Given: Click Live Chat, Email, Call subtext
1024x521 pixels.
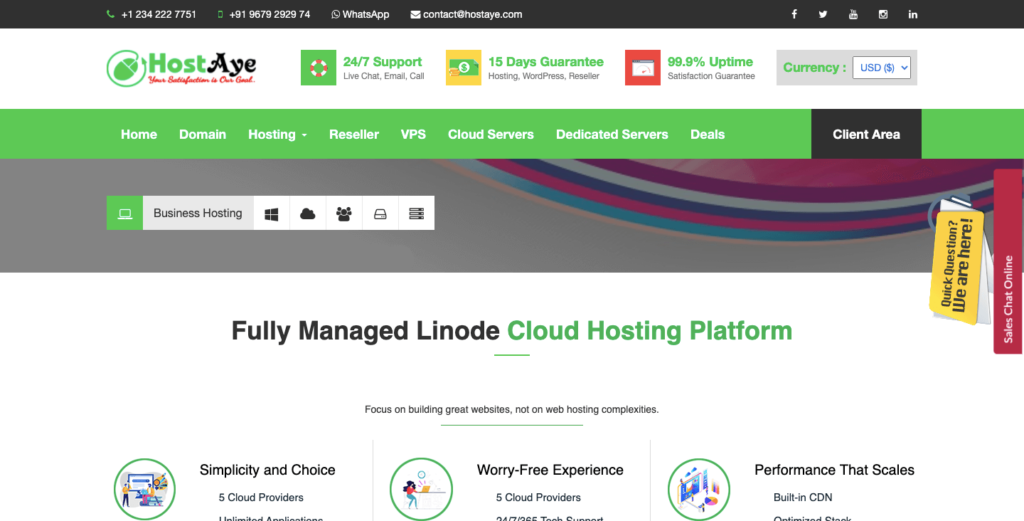Looking at the screenshot, I should click(x=384, y=76).
